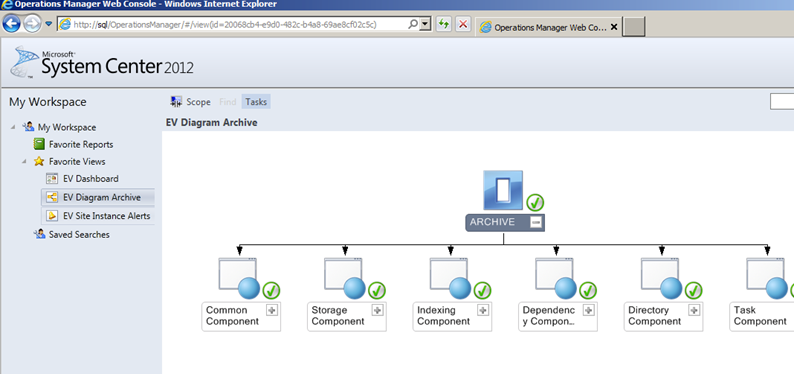The image size is (794, 374).
Task: Click the red Stop loading button
Action: pos(463,24)
